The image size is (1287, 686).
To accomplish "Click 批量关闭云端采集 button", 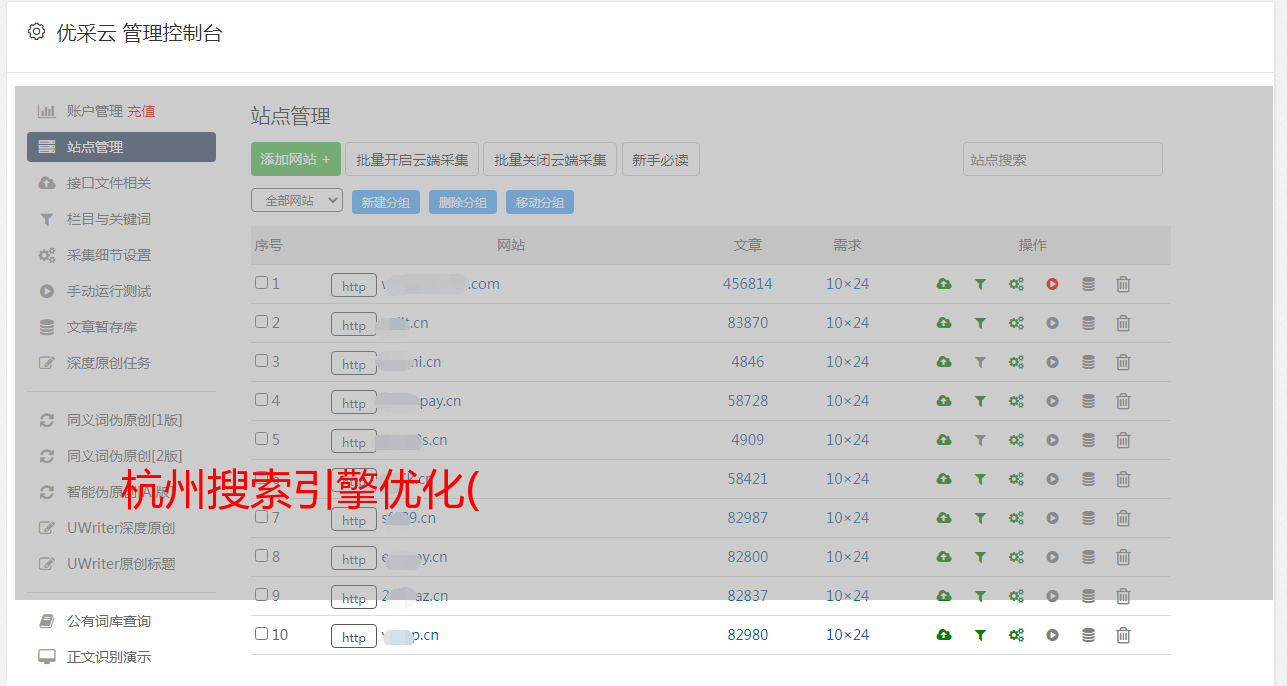I will point(550,159).
